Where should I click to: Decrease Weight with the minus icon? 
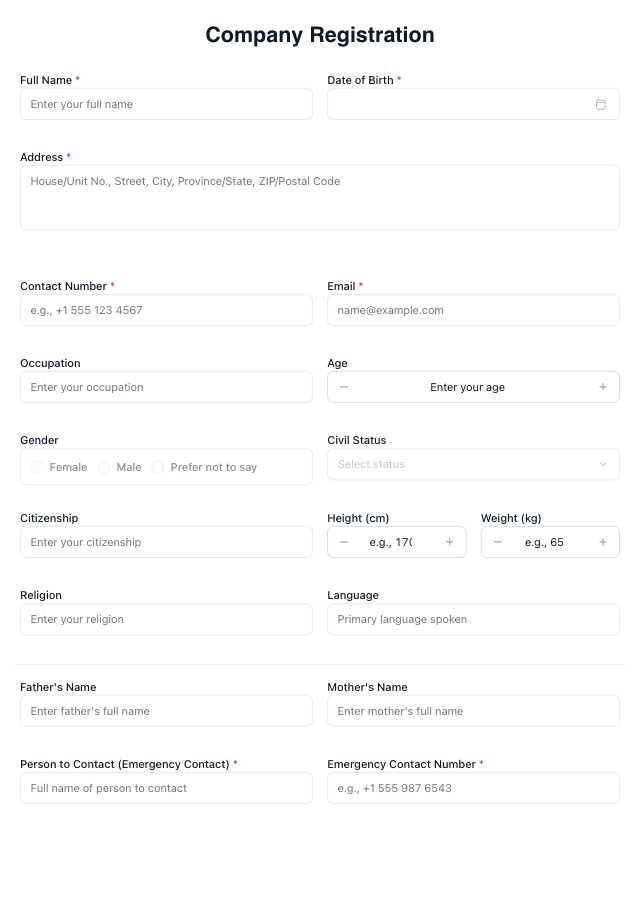[x=498, y=542]
